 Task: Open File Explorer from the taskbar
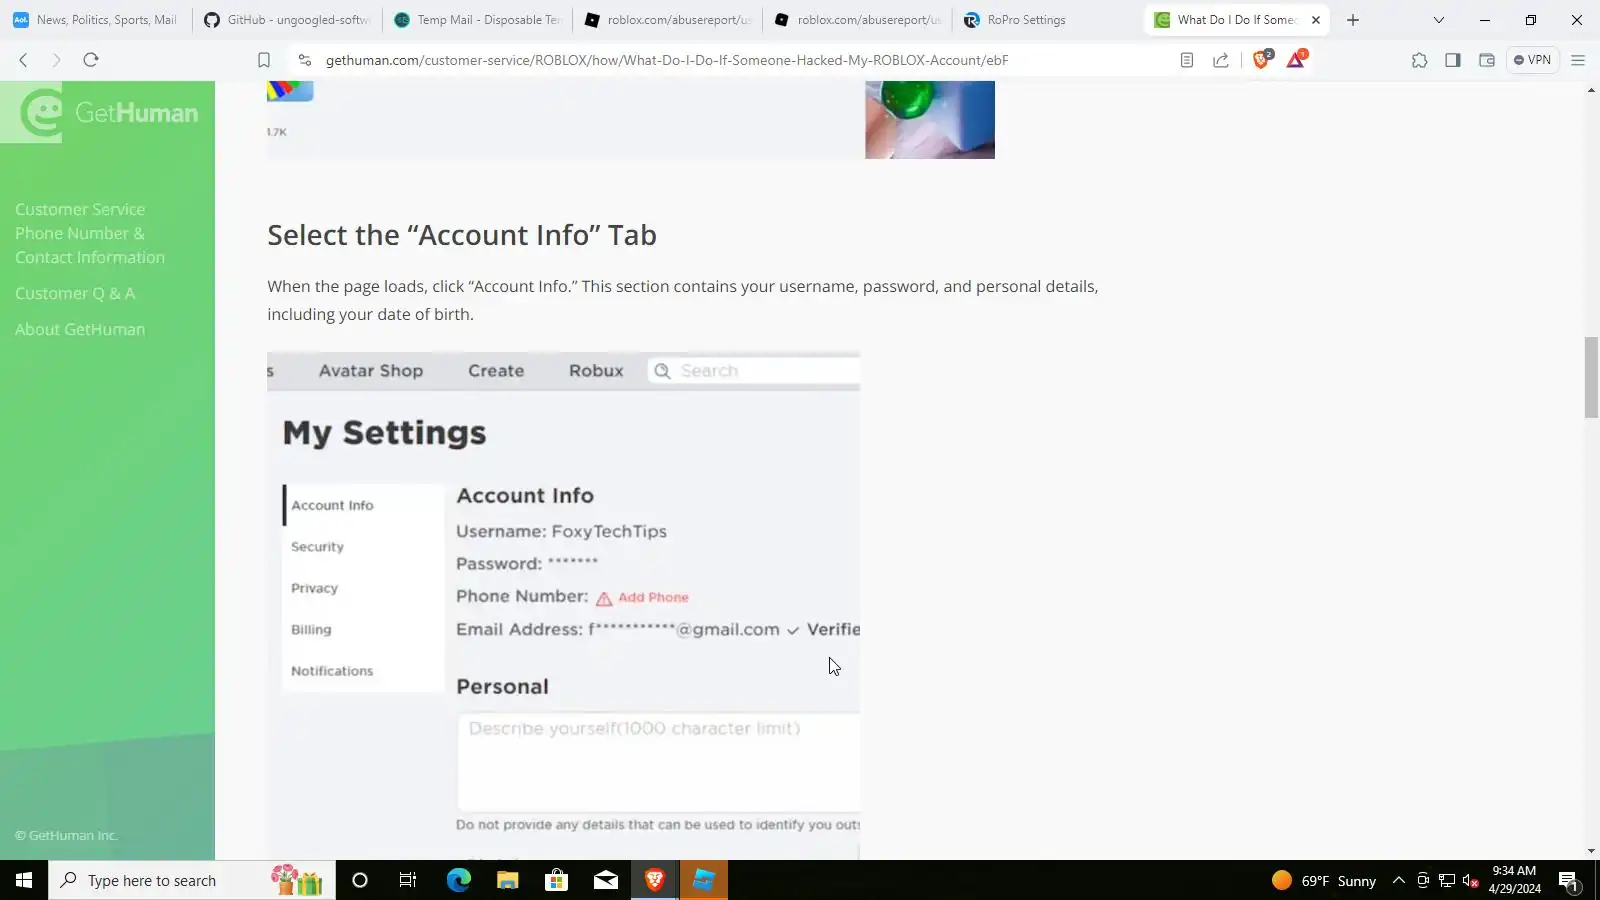click(x=507, y=880)
